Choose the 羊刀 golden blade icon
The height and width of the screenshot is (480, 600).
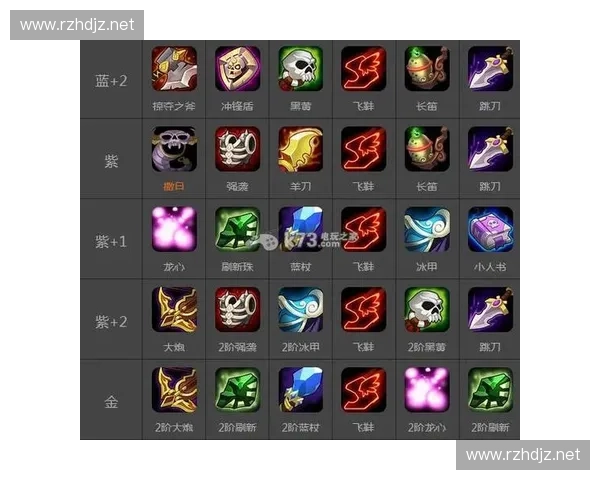tap(300, 149)
